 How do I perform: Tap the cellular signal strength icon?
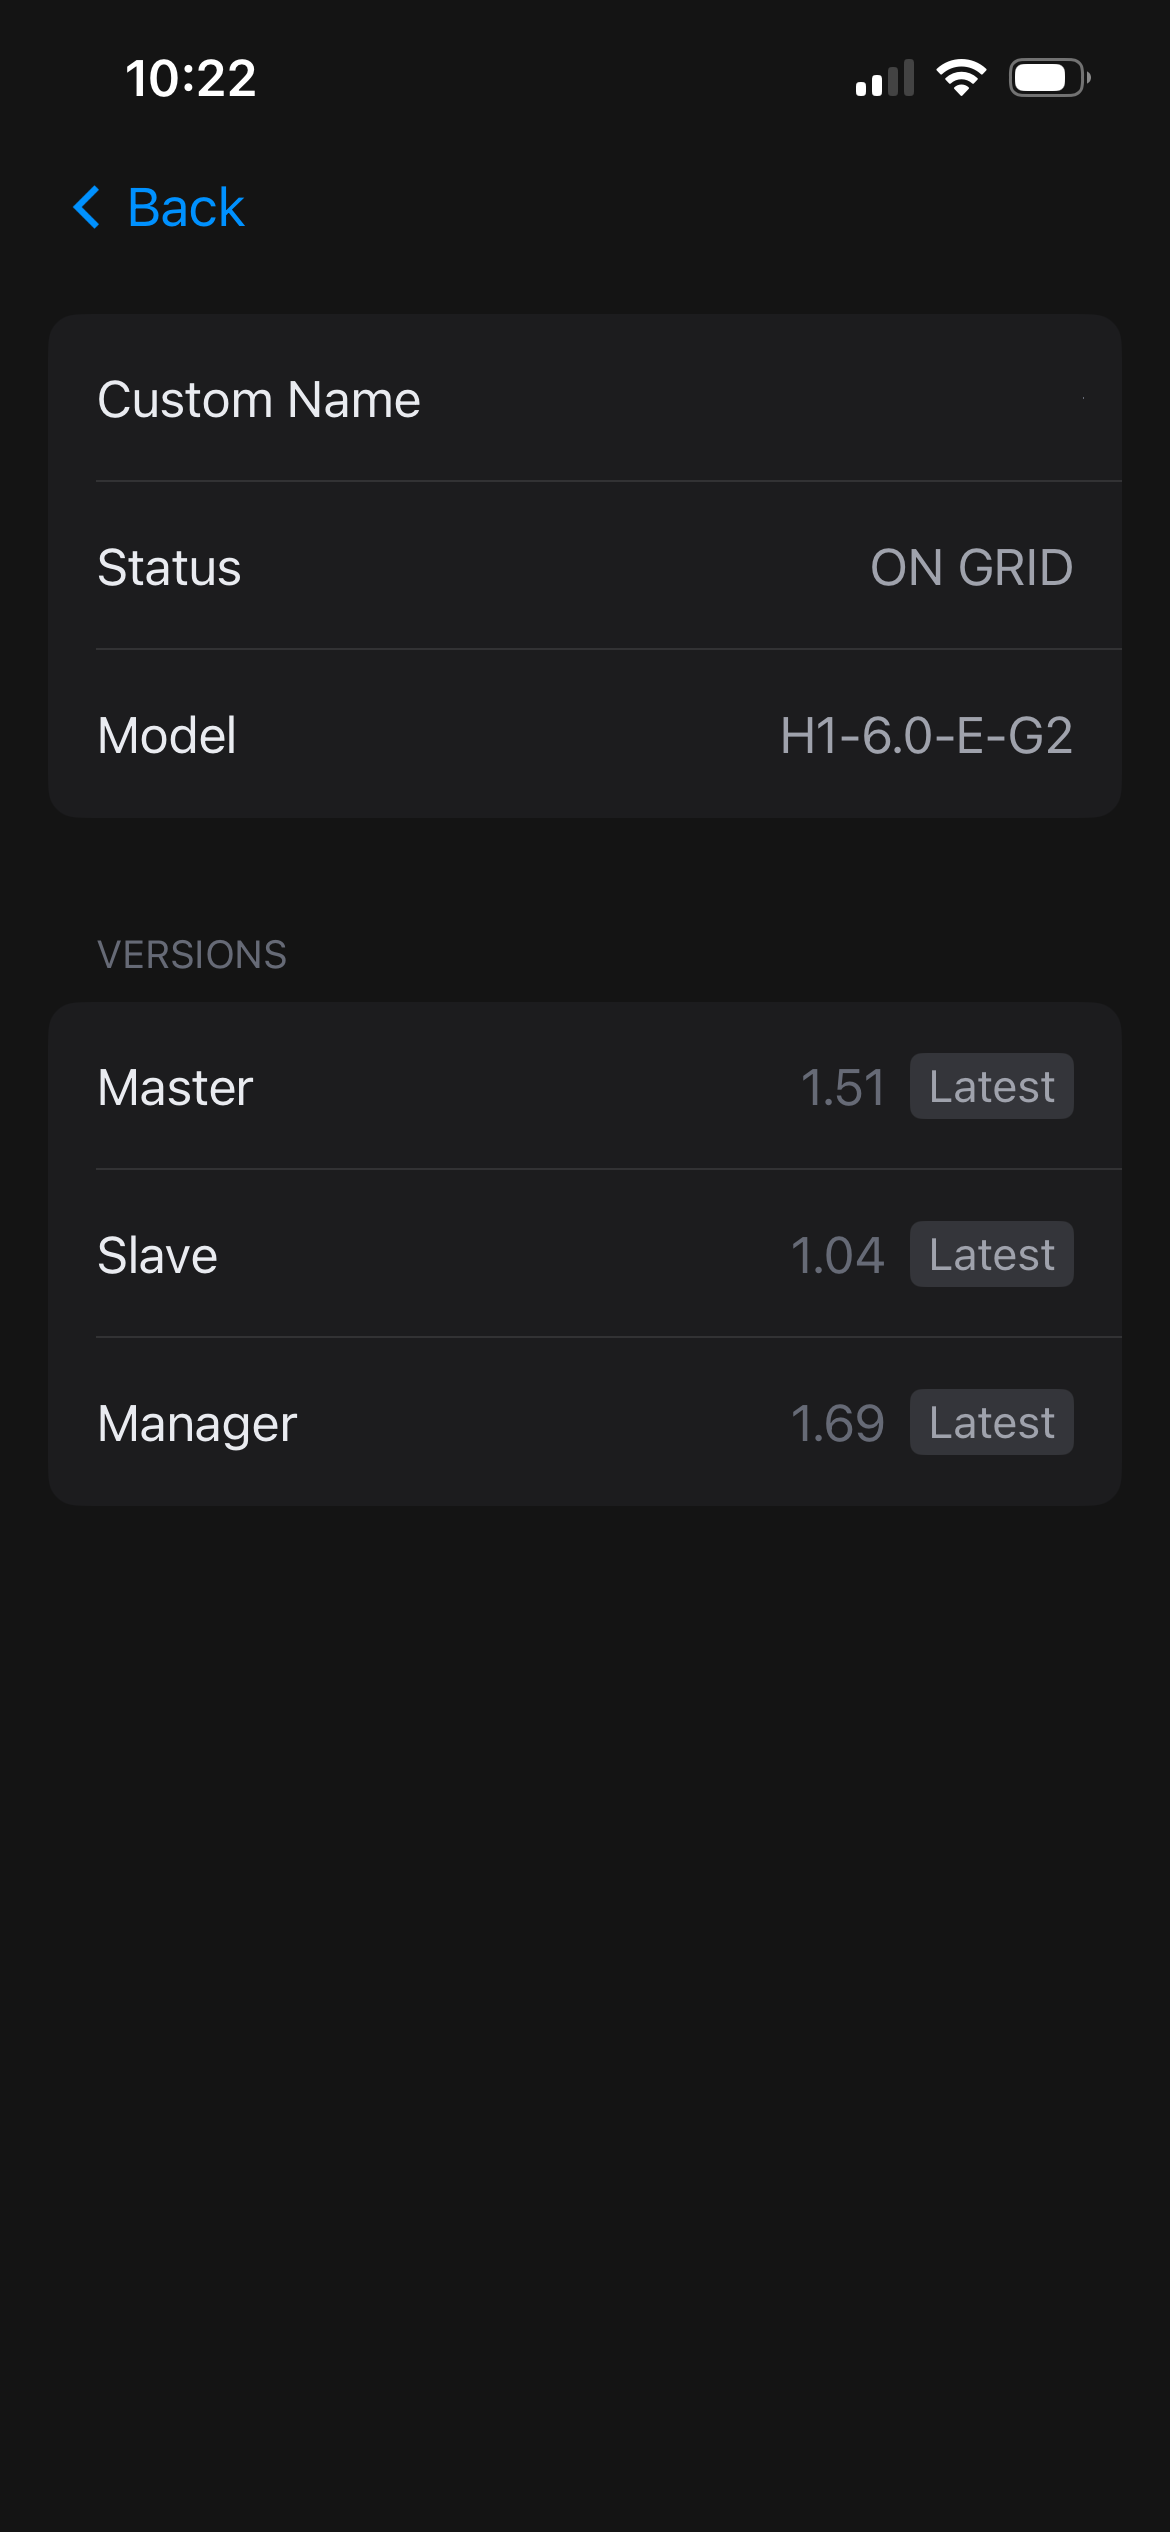tap(885, 78)
